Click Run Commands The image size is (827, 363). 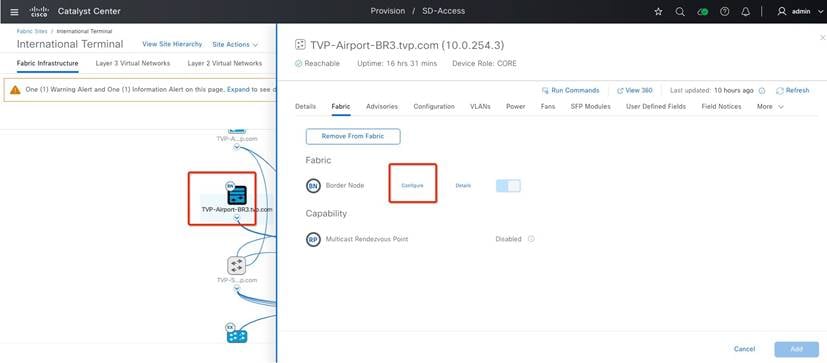[571, 91]
